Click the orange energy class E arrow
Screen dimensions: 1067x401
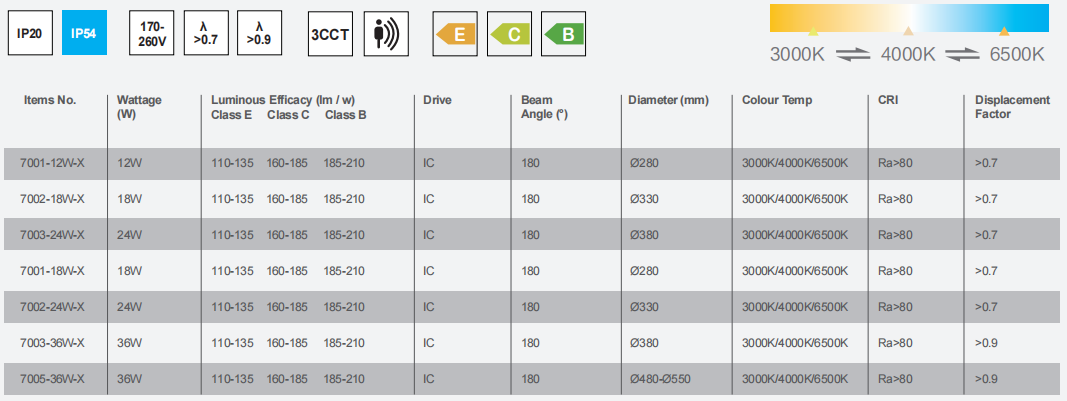tap(455, 33)
